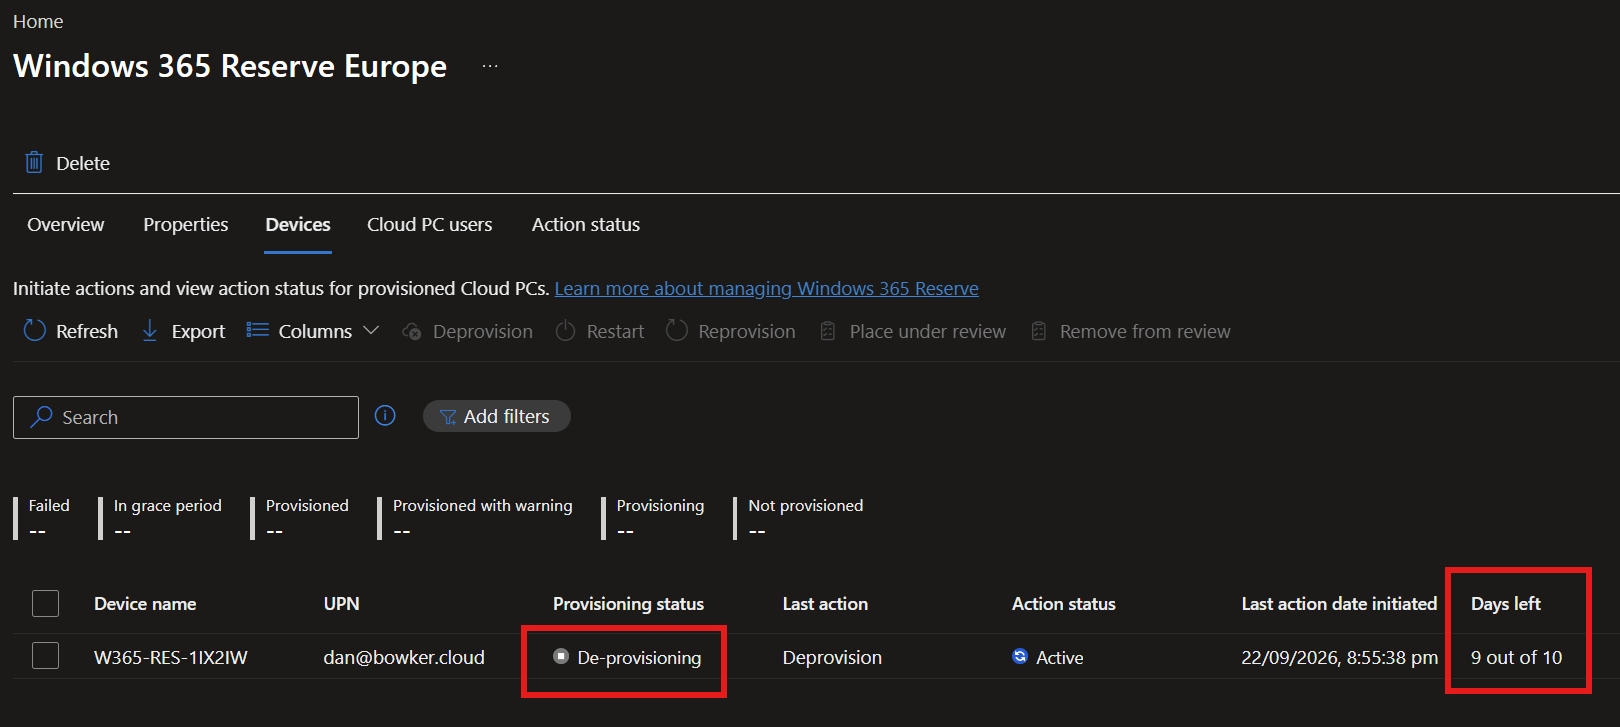The height and width of the screenshot is (727, 1620).
Task: Filter by the Provisioning status tile
Action: click(654, 517)
